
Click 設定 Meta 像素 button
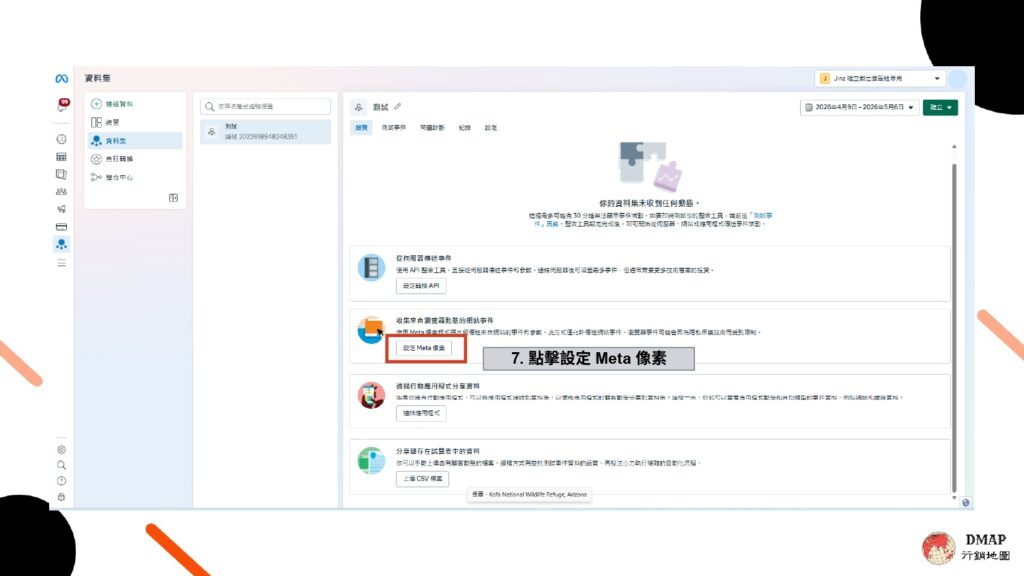pyautogui.click(x=424, y=348)
